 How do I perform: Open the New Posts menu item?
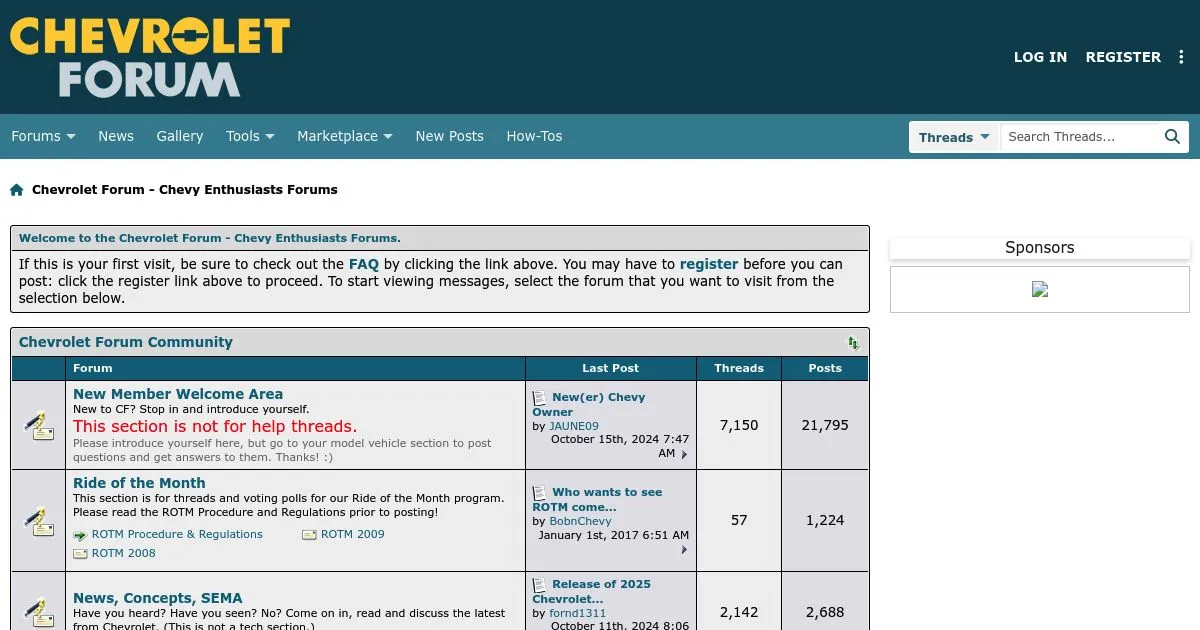(449, 136)
